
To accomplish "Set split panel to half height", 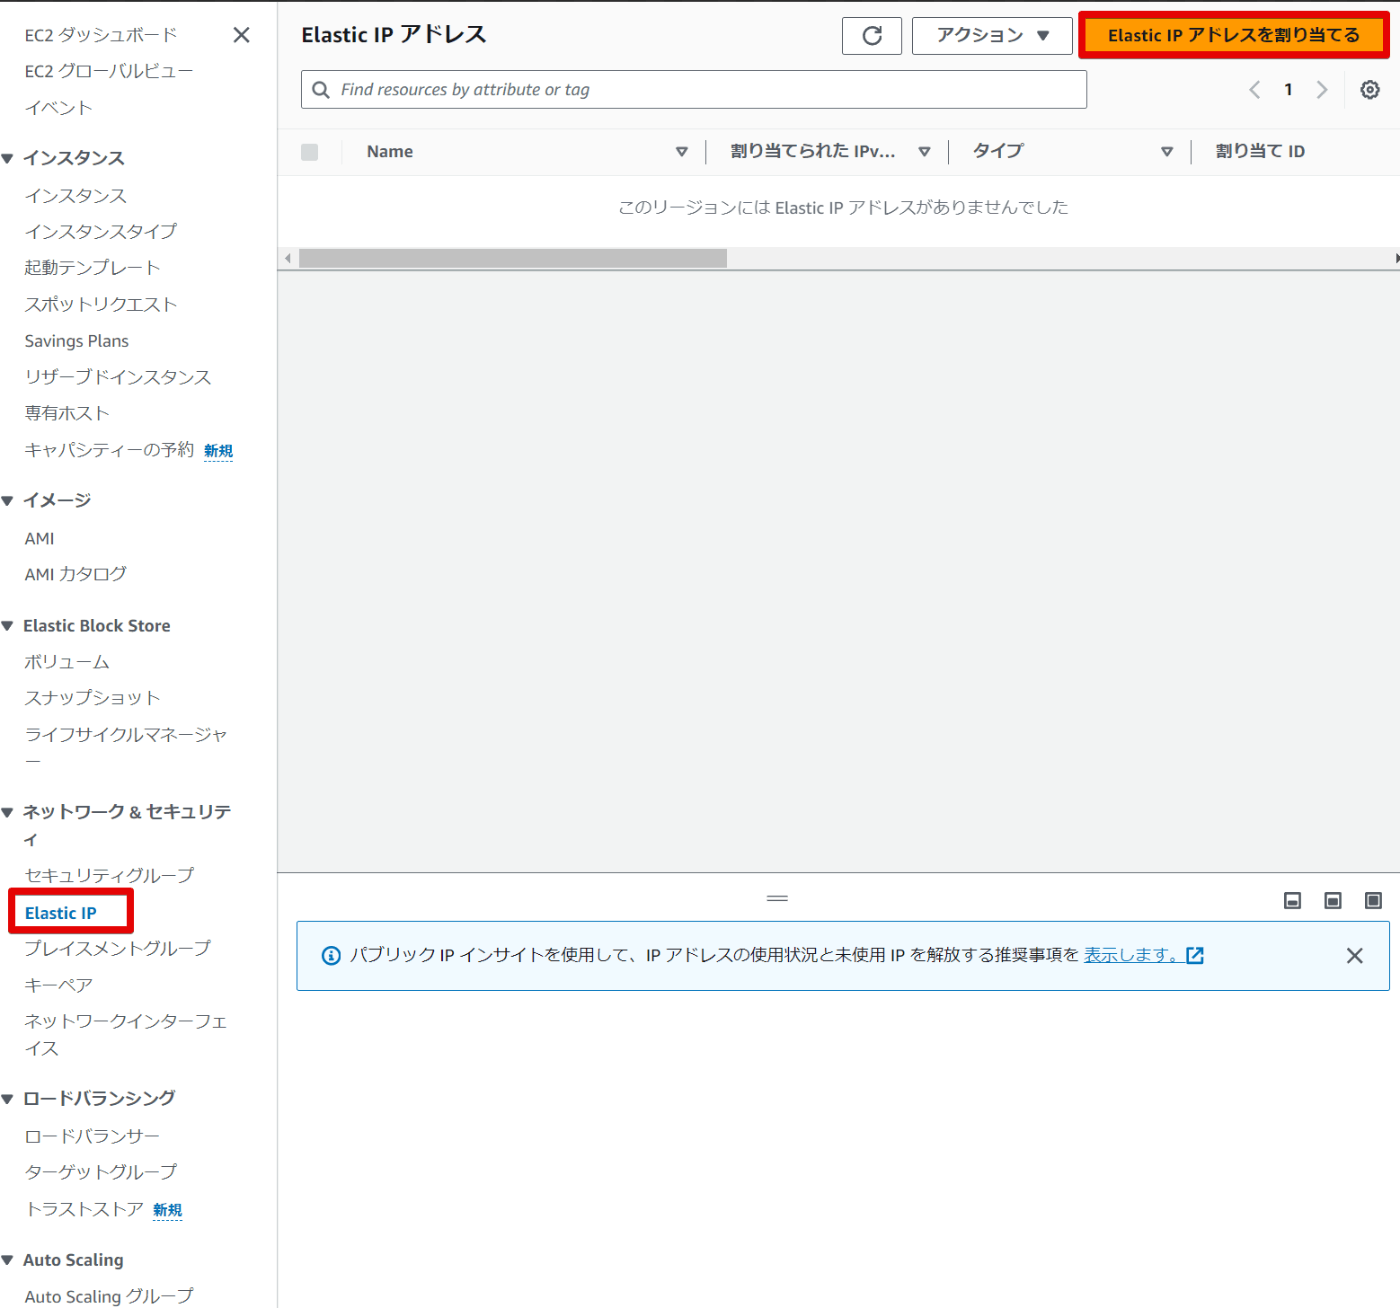I will (1333, 901).
